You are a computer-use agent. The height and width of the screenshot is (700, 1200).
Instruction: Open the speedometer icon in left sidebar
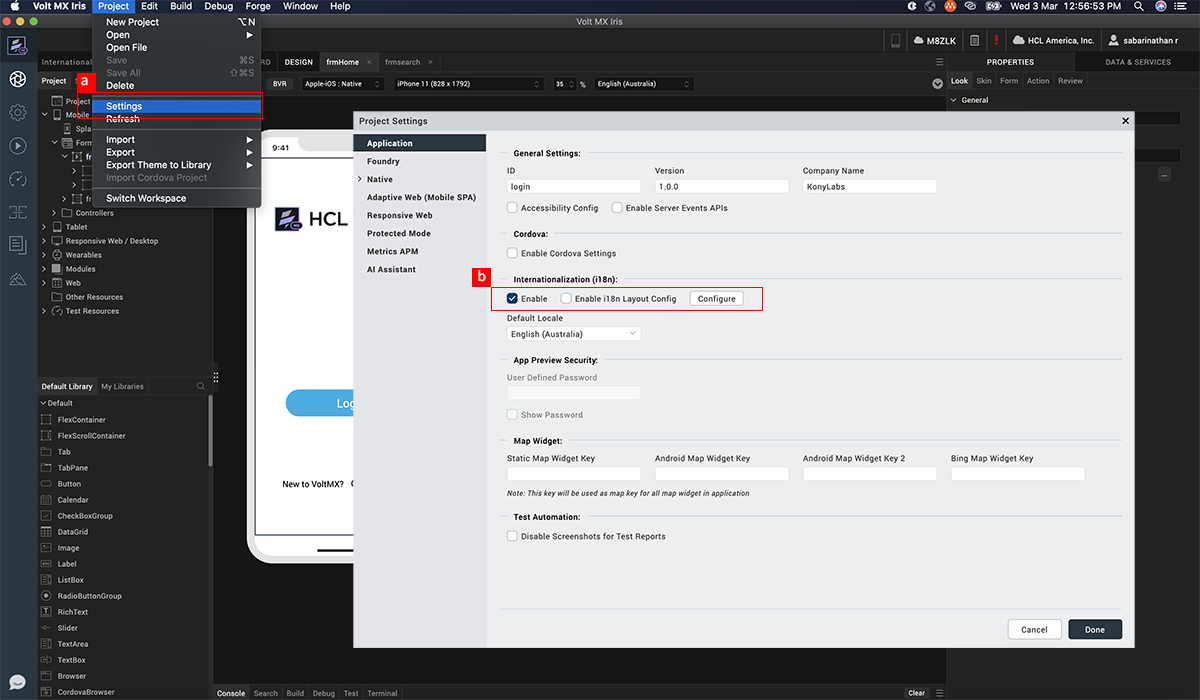click(17, 179)
